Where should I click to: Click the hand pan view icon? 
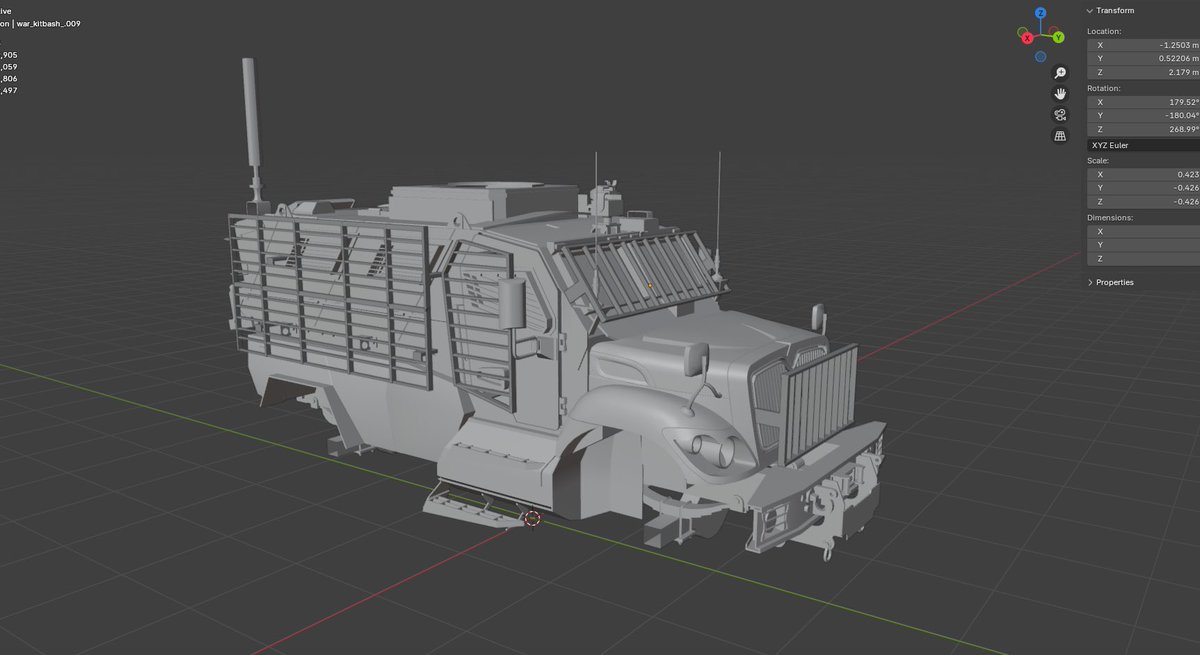click(1061, 94)
